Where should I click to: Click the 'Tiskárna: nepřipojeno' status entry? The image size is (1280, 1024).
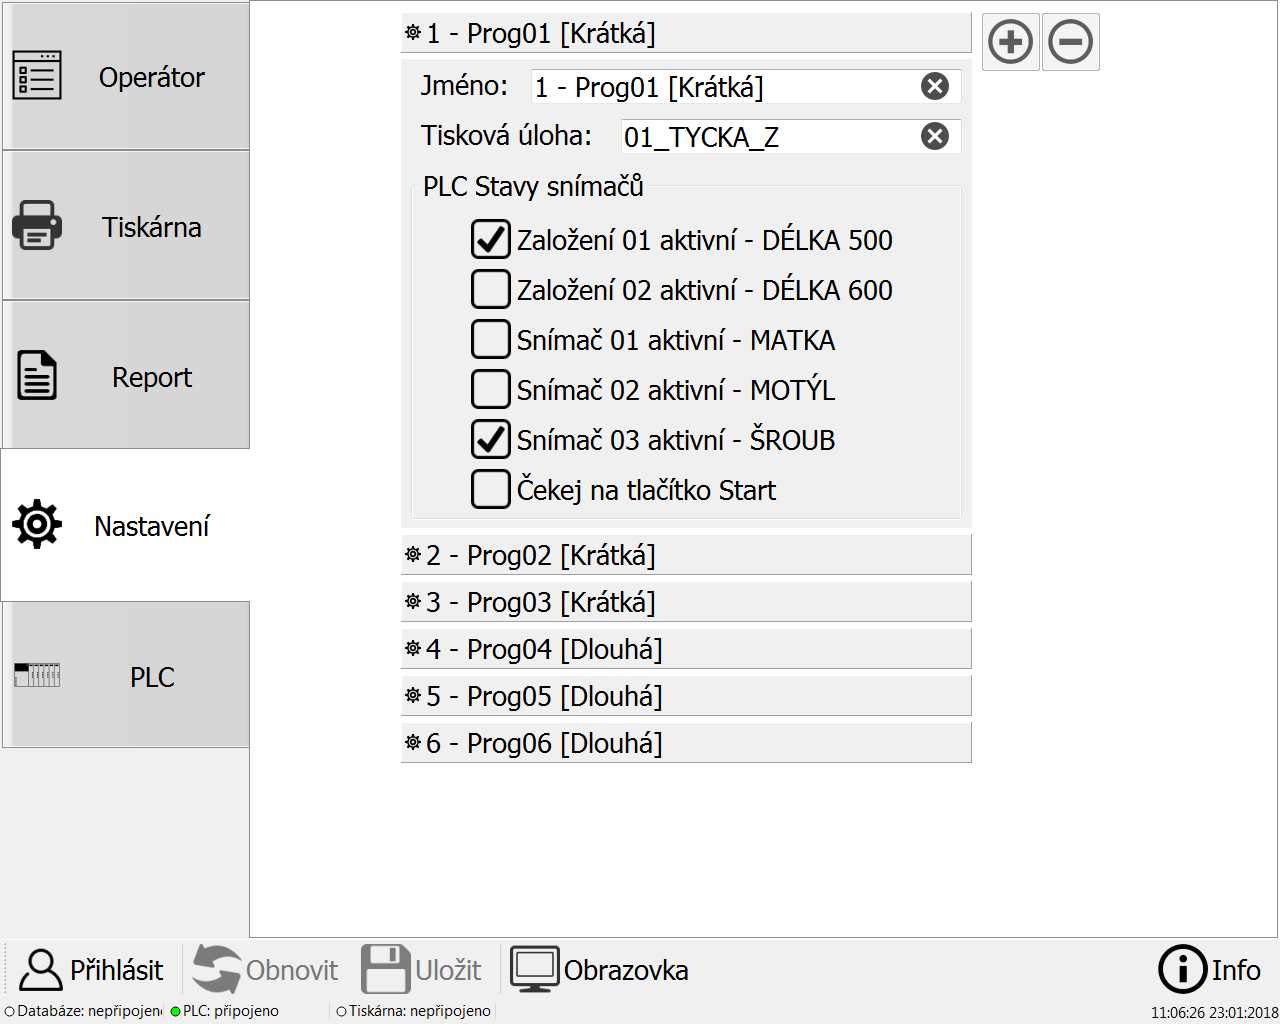coord(414,1011)
